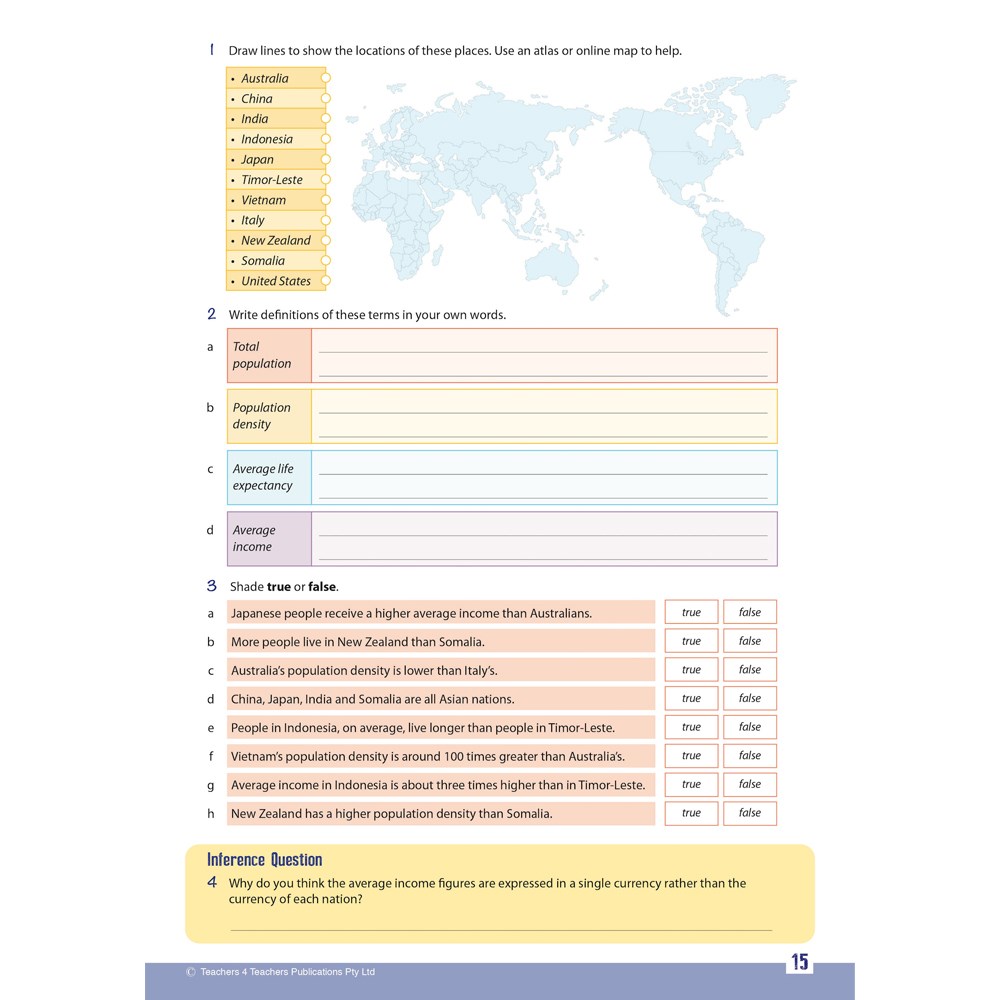The width and height of the screenshot is (1000, 1000).
Task: Shade true for New Zealand more people statement
Action: click(x=691, y=641)
